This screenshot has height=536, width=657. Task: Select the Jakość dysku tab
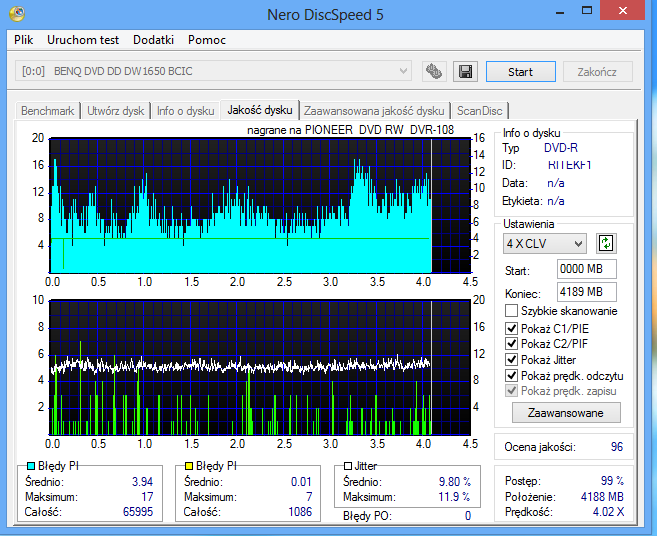coord(260,110)
